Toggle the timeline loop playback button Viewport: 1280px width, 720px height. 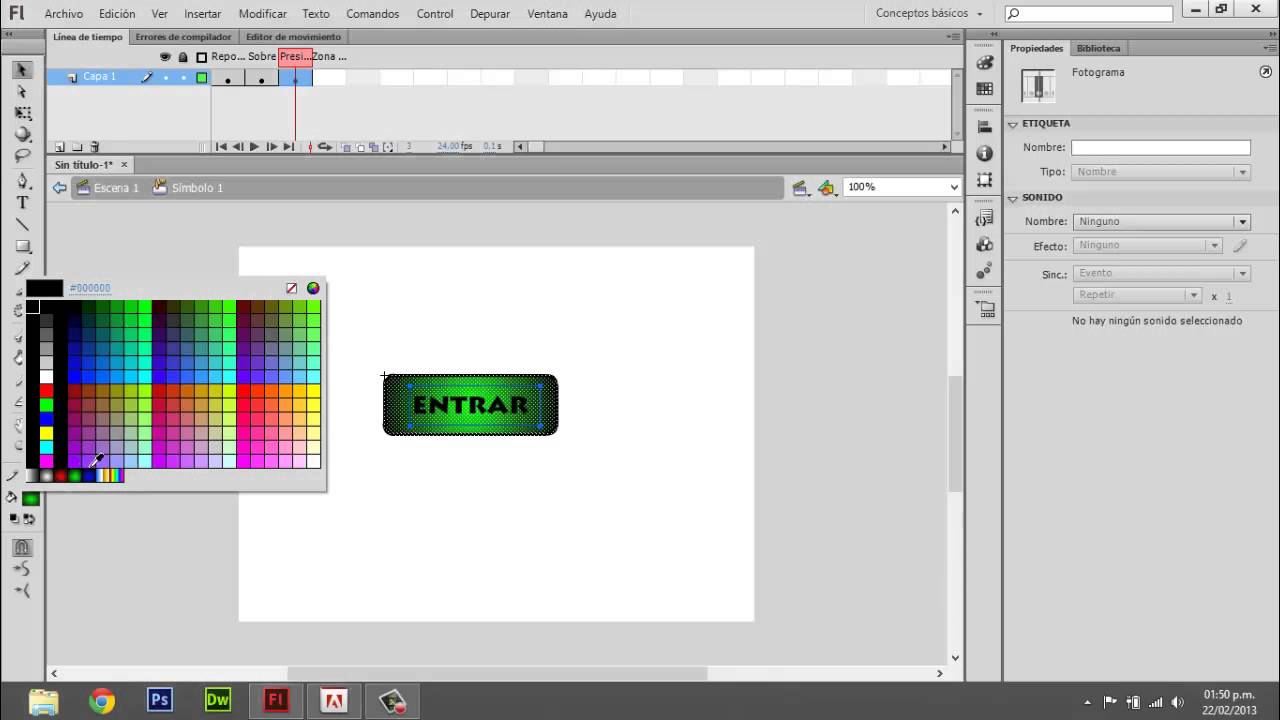[x=324, y=147]
